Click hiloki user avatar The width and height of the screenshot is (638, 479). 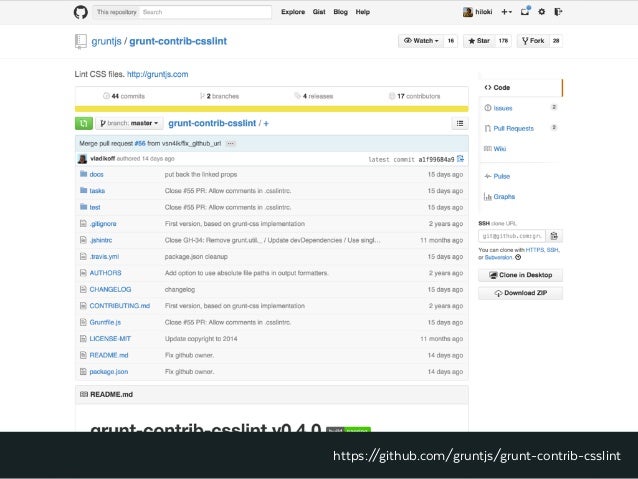pos(468,12)
